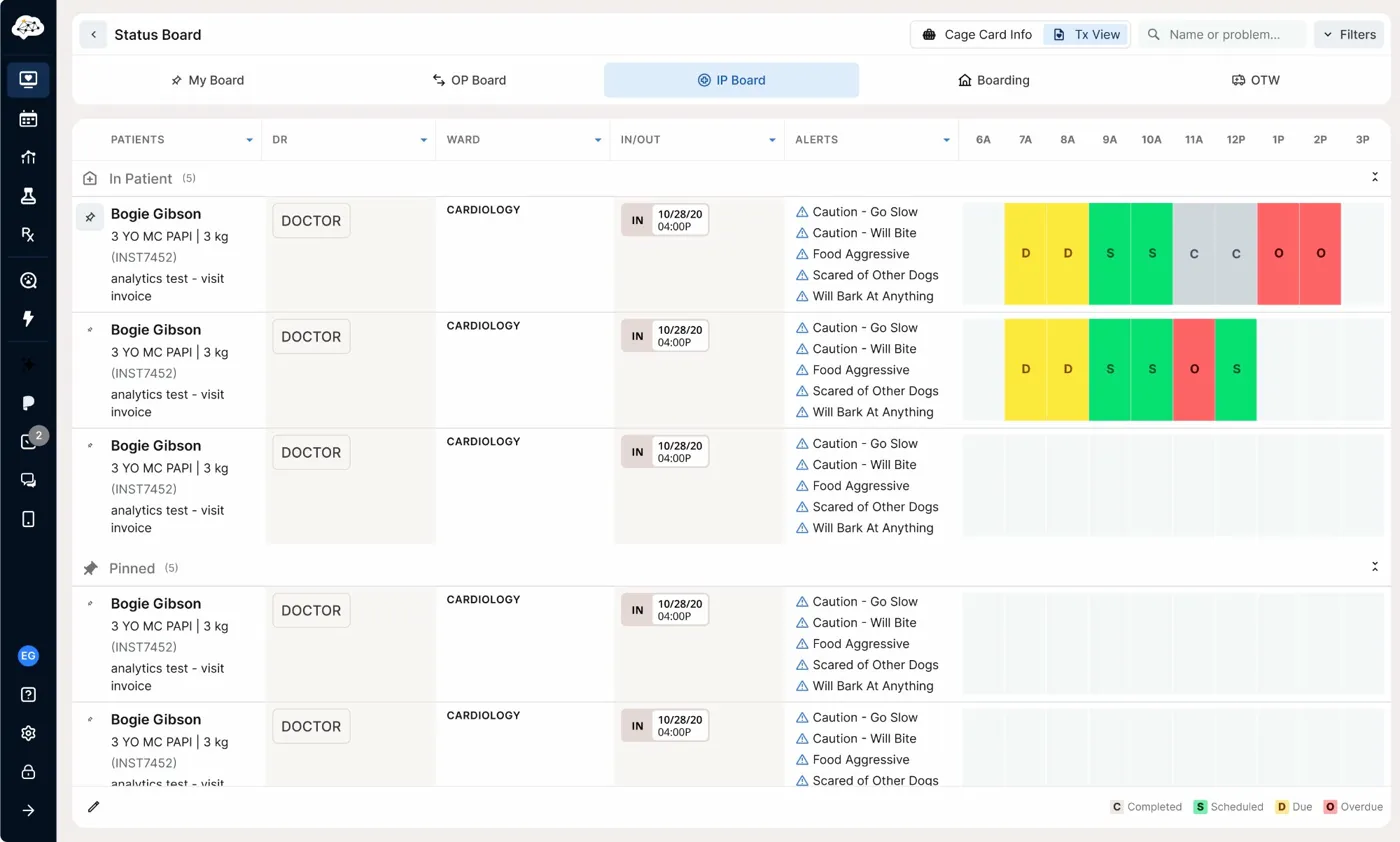Click the first patient's DOCTOR button
Viewport: 1400px width, 842px height.
(x=311, y=221)
